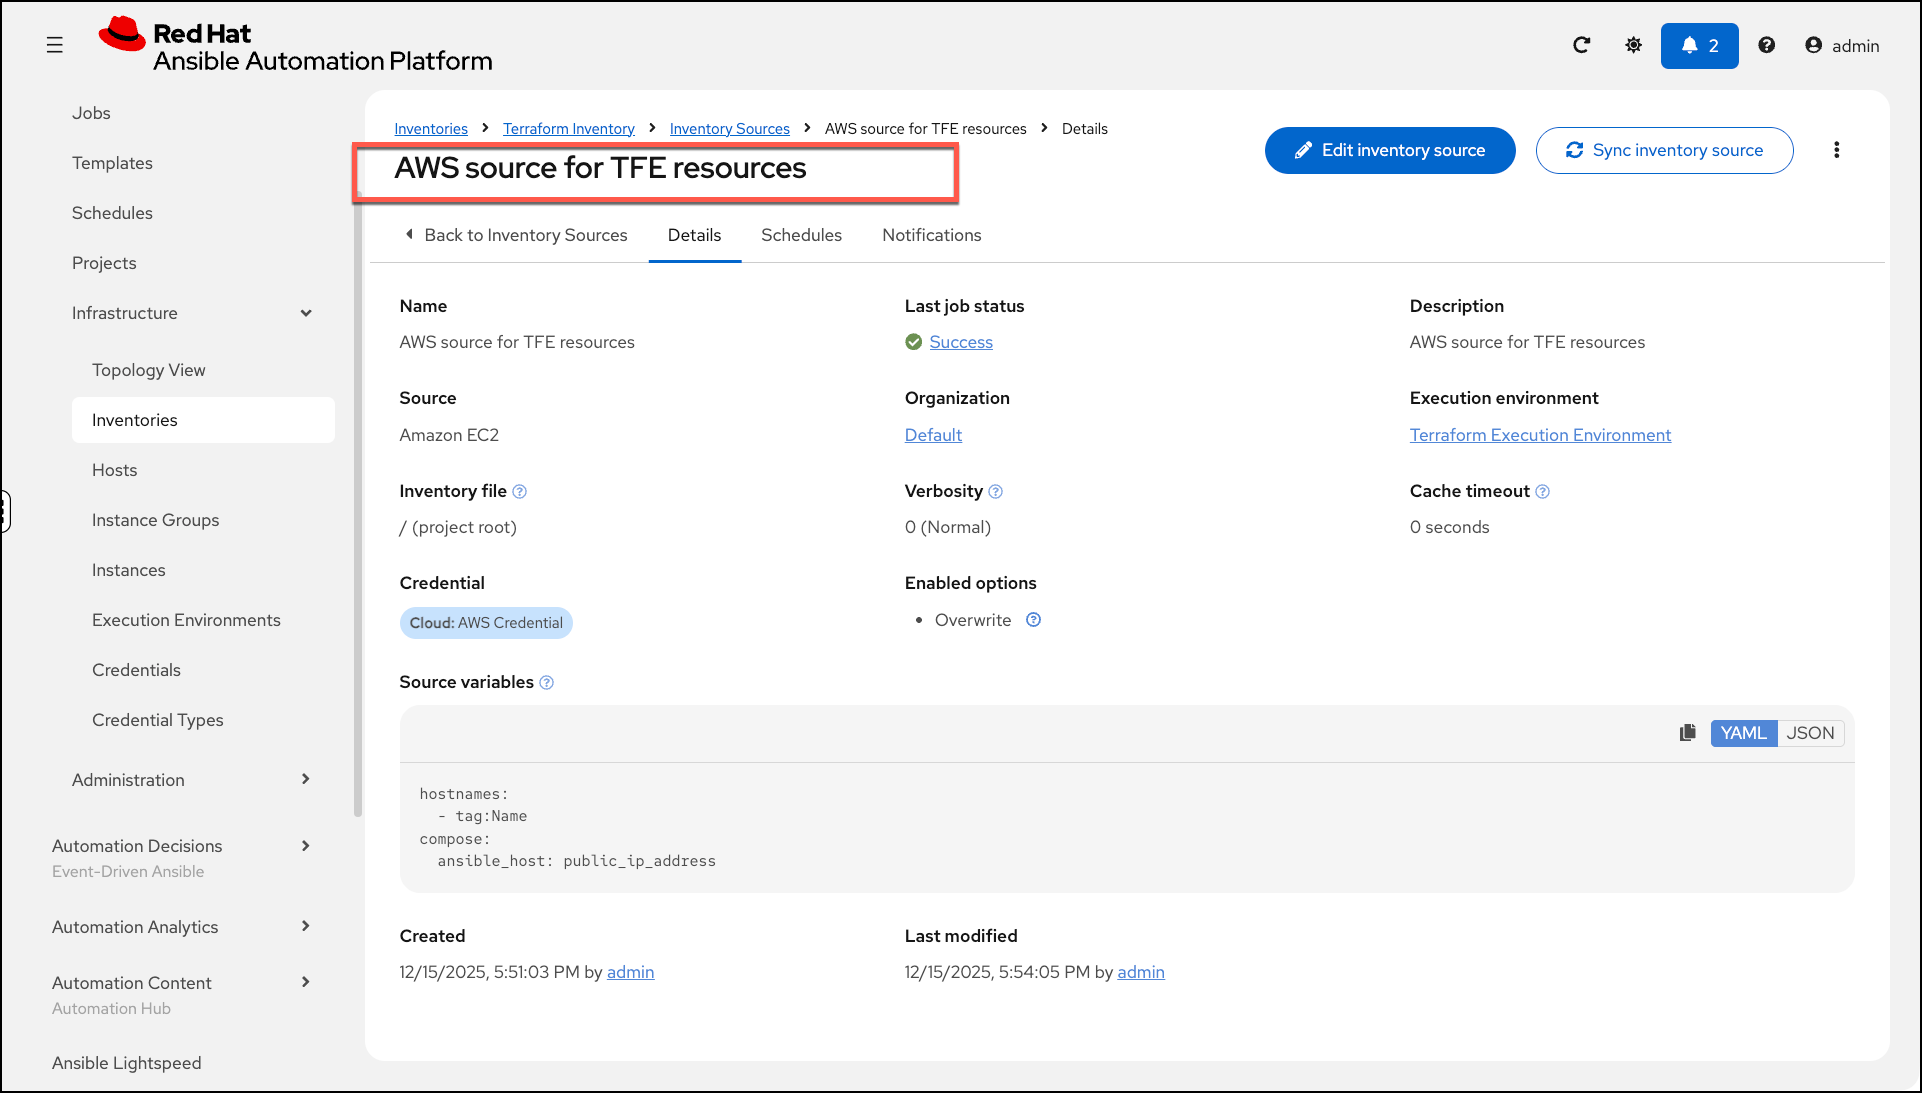
Task: Open Topology View
Action: [148, 370]
